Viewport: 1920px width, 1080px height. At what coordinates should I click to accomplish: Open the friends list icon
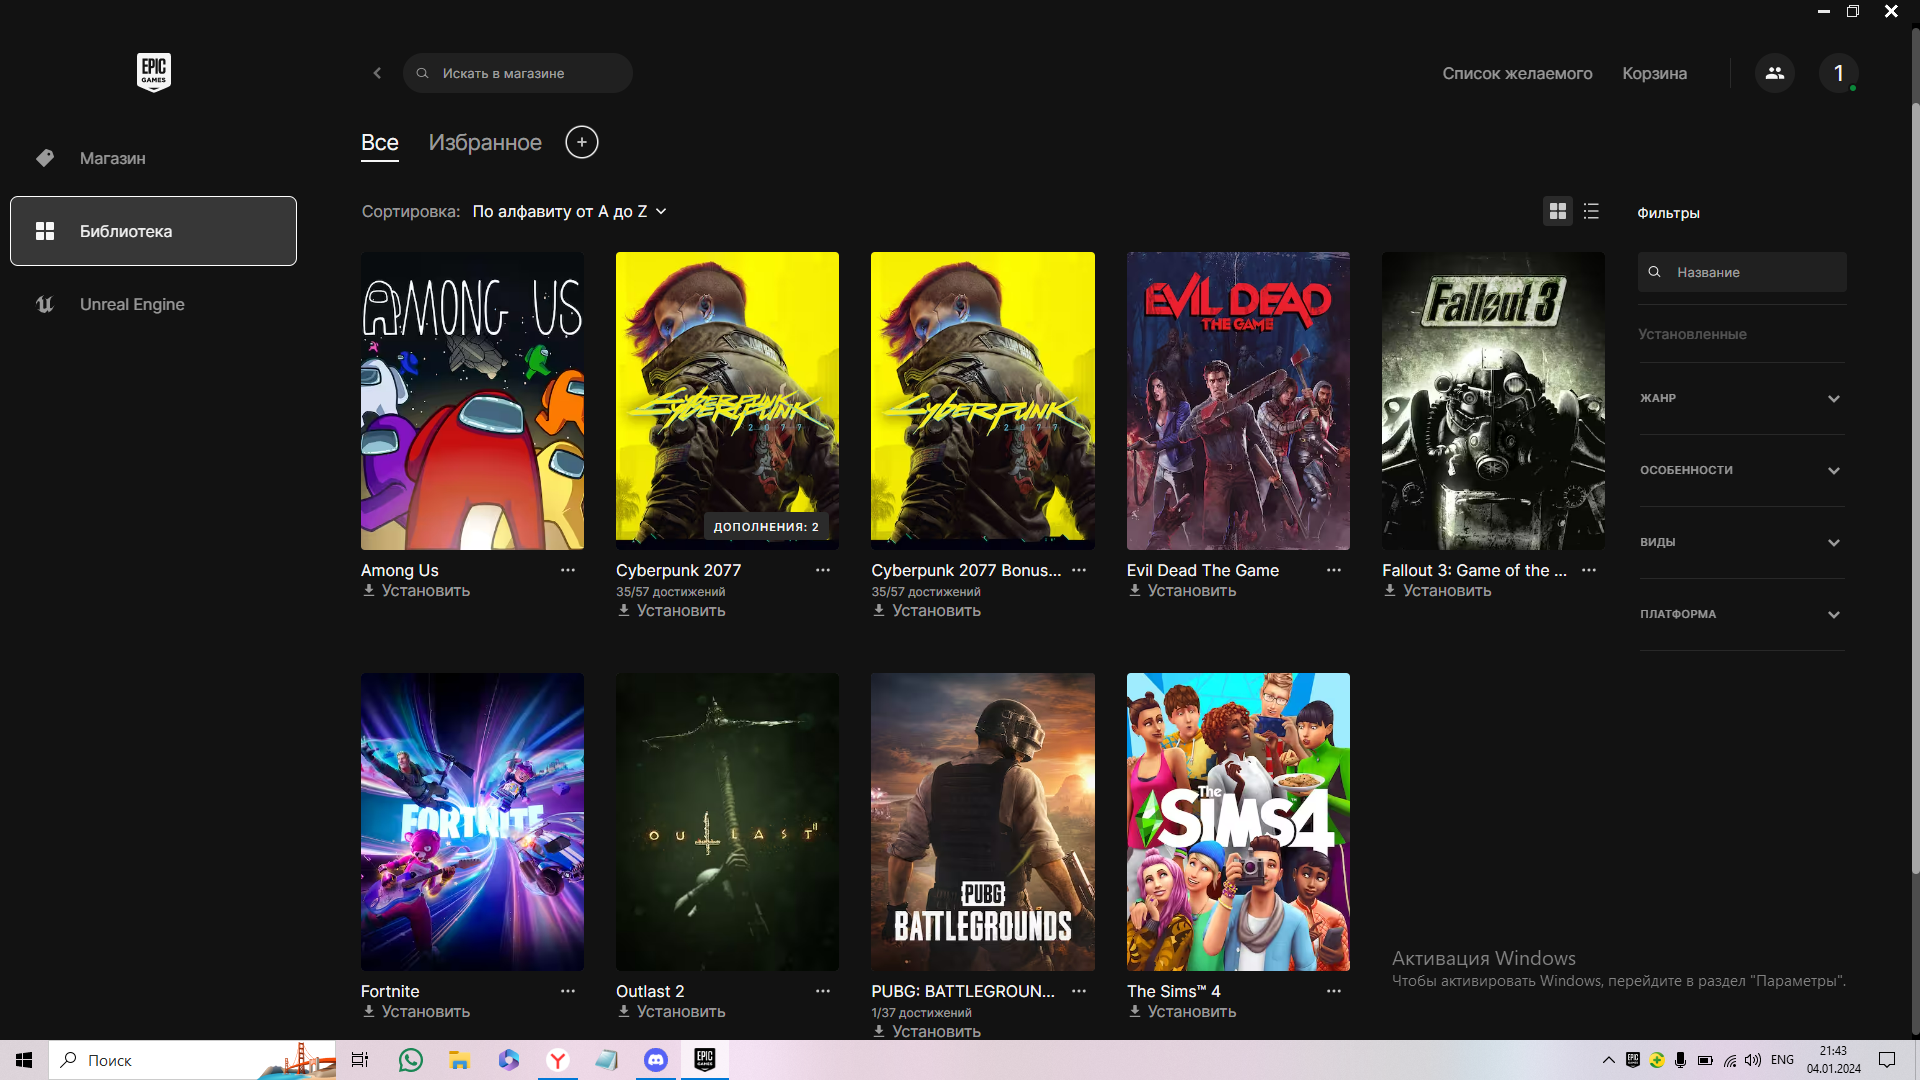(1775, 73)
